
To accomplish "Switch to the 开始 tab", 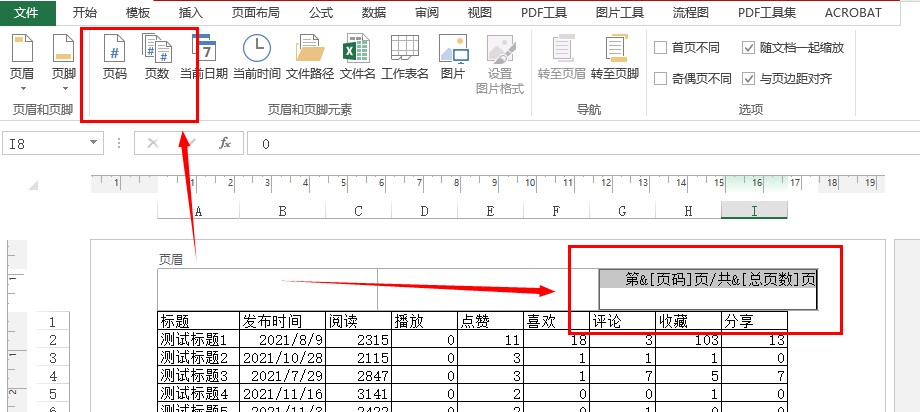I will pyautogui.click(x=84, y=13).
